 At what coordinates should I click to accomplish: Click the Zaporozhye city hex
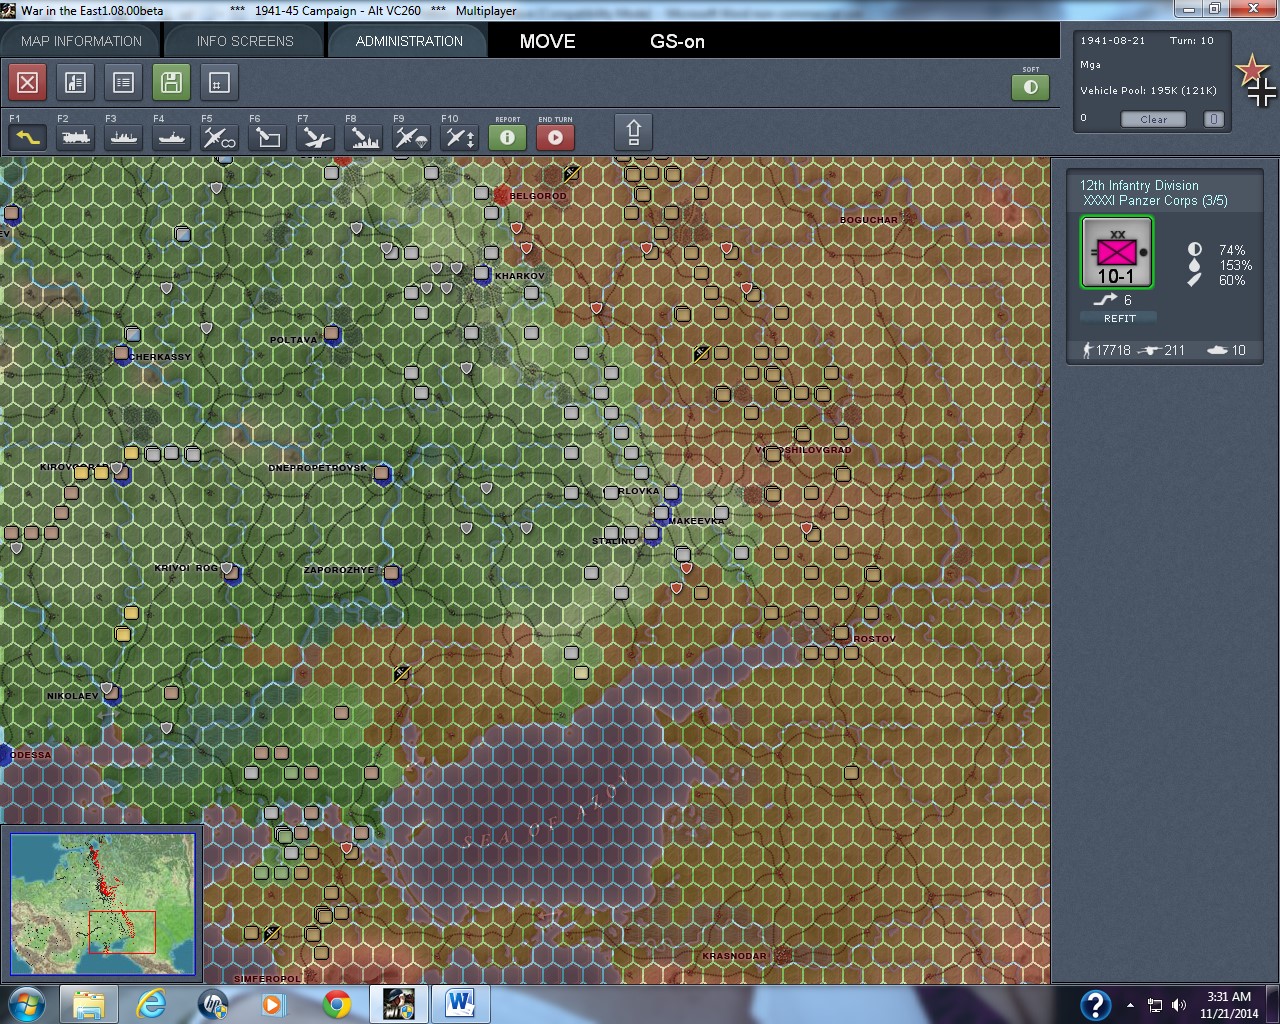pos(392,573)
